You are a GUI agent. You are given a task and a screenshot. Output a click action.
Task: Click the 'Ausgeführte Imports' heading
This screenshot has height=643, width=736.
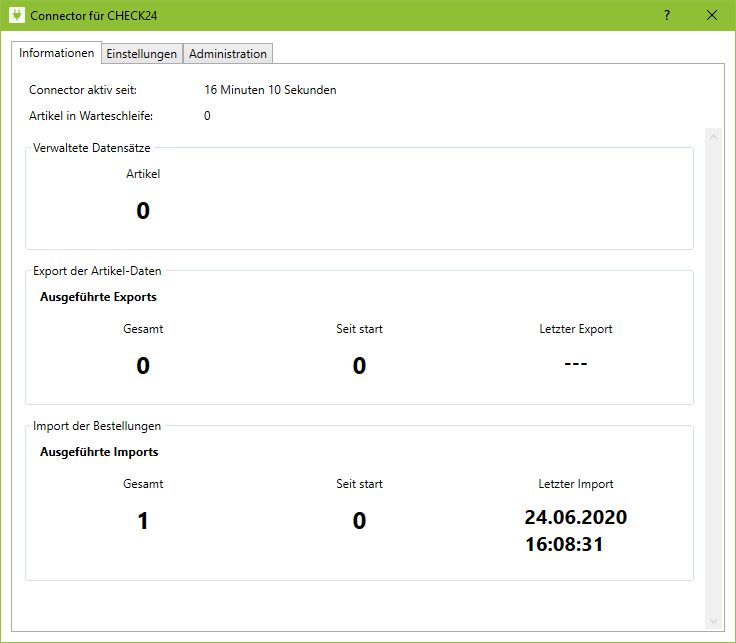pyautogui.click(x=99, y=452)
